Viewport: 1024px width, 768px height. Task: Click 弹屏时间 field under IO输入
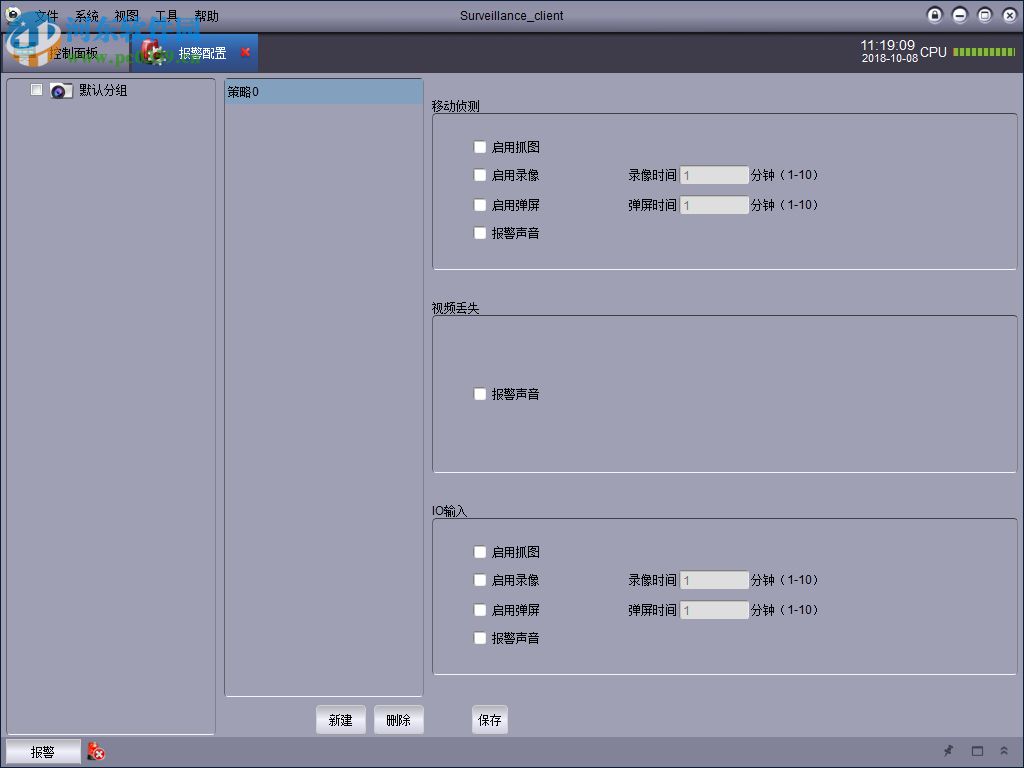714,610
